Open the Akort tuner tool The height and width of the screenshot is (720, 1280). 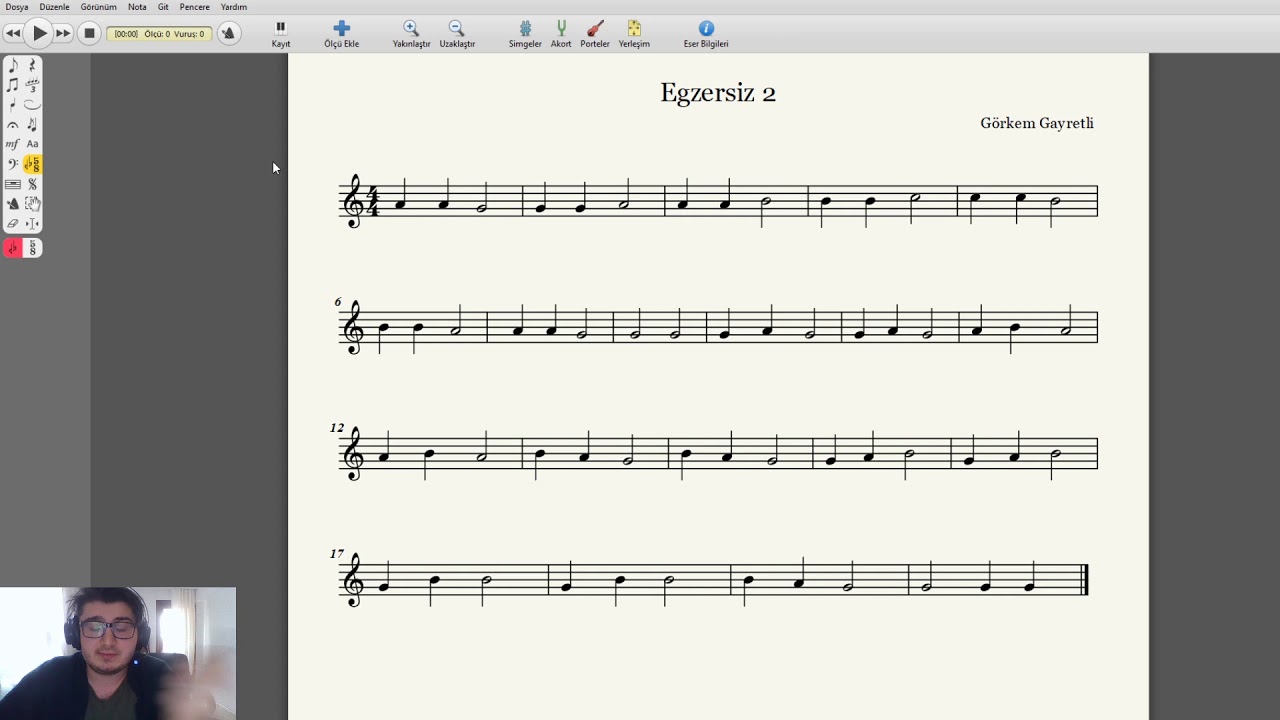(x=561, y=34)
